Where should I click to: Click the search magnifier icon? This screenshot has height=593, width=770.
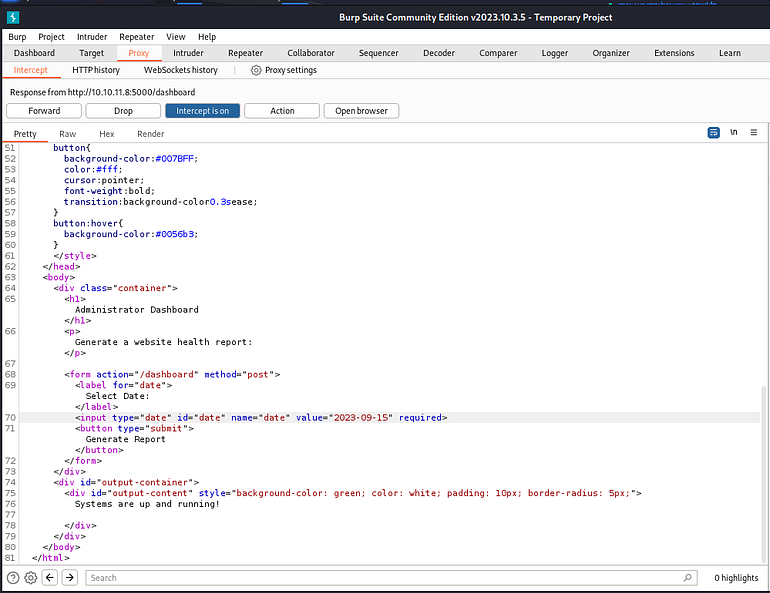pos(688,578)
